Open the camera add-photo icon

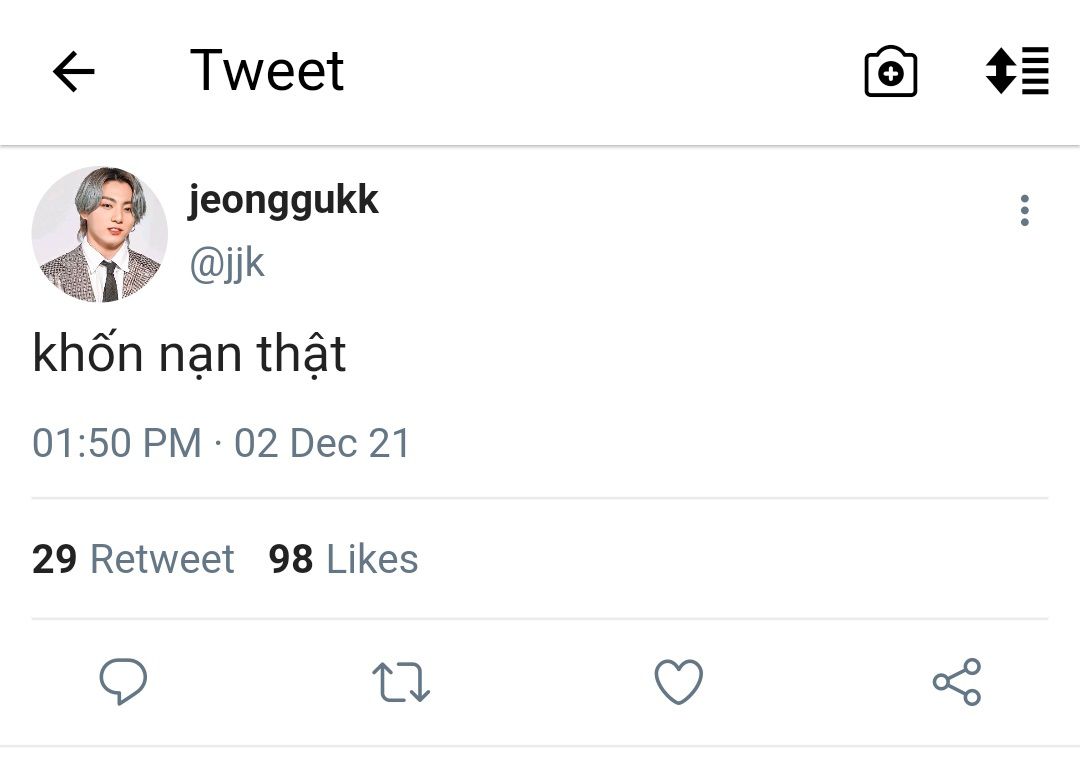pyautogui.click(x=890, y=72)
